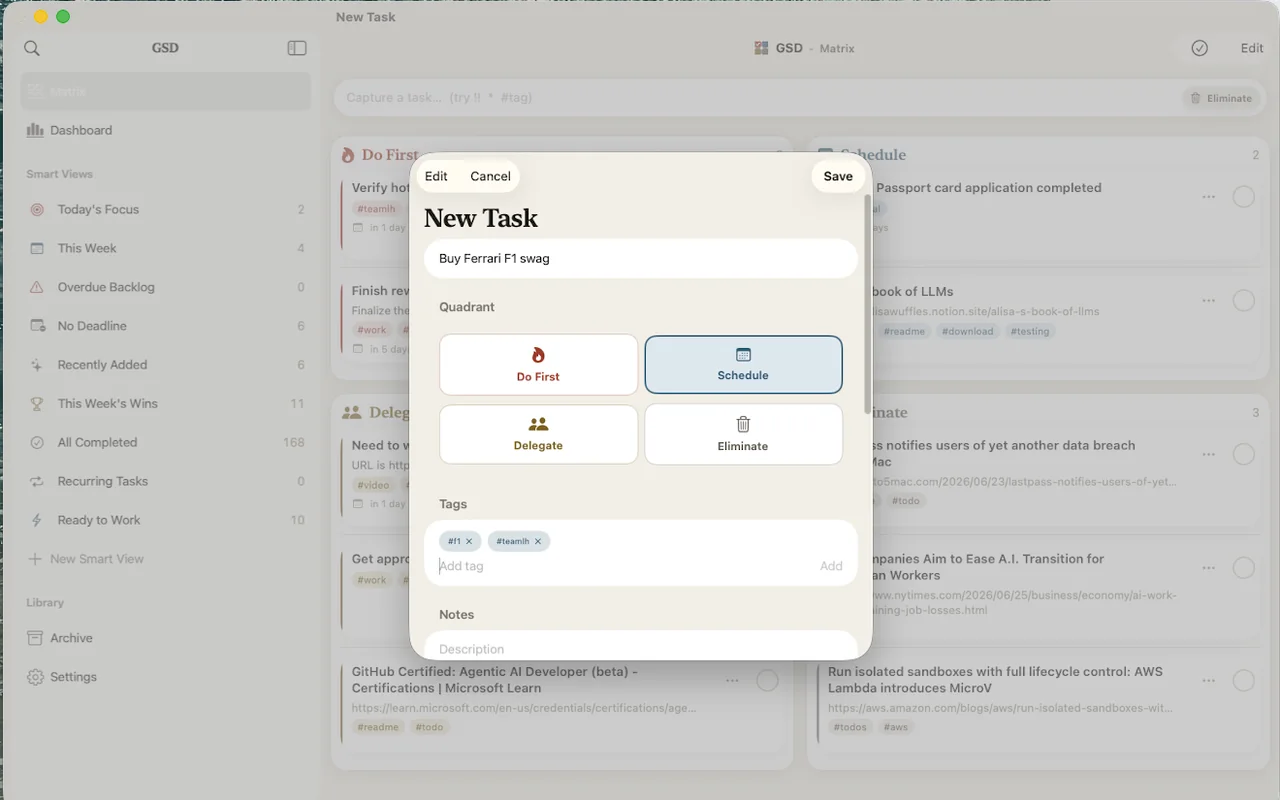The height and width of the screenshot is (800, 1280).
Task: Click the Ready to Work lightning icon
Action: 37,520
